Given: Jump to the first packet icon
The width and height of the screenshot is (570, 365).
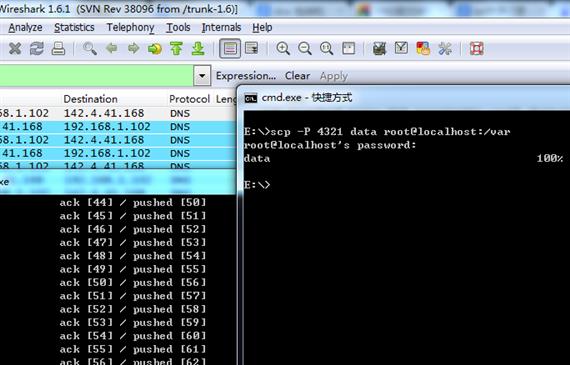Looking at the screenshot, I should [176, 49].
